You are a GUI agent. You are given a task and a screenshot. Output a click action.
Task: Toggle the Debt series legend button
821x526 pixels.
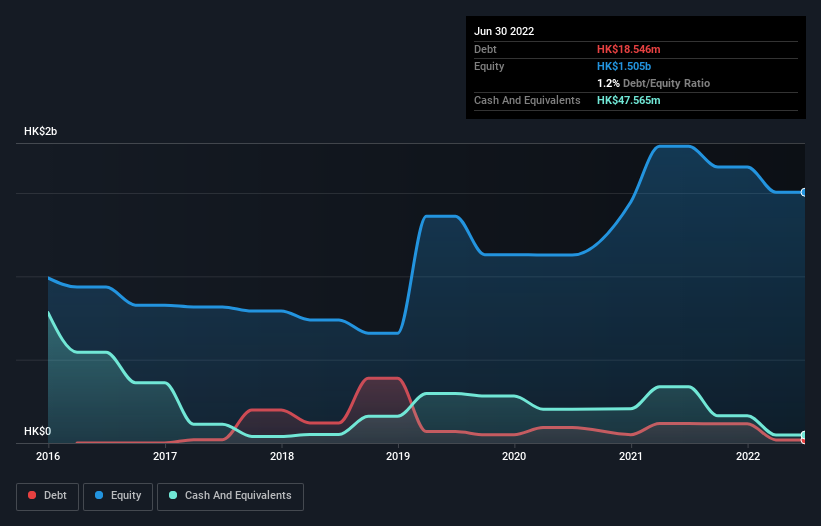point(48,496)
